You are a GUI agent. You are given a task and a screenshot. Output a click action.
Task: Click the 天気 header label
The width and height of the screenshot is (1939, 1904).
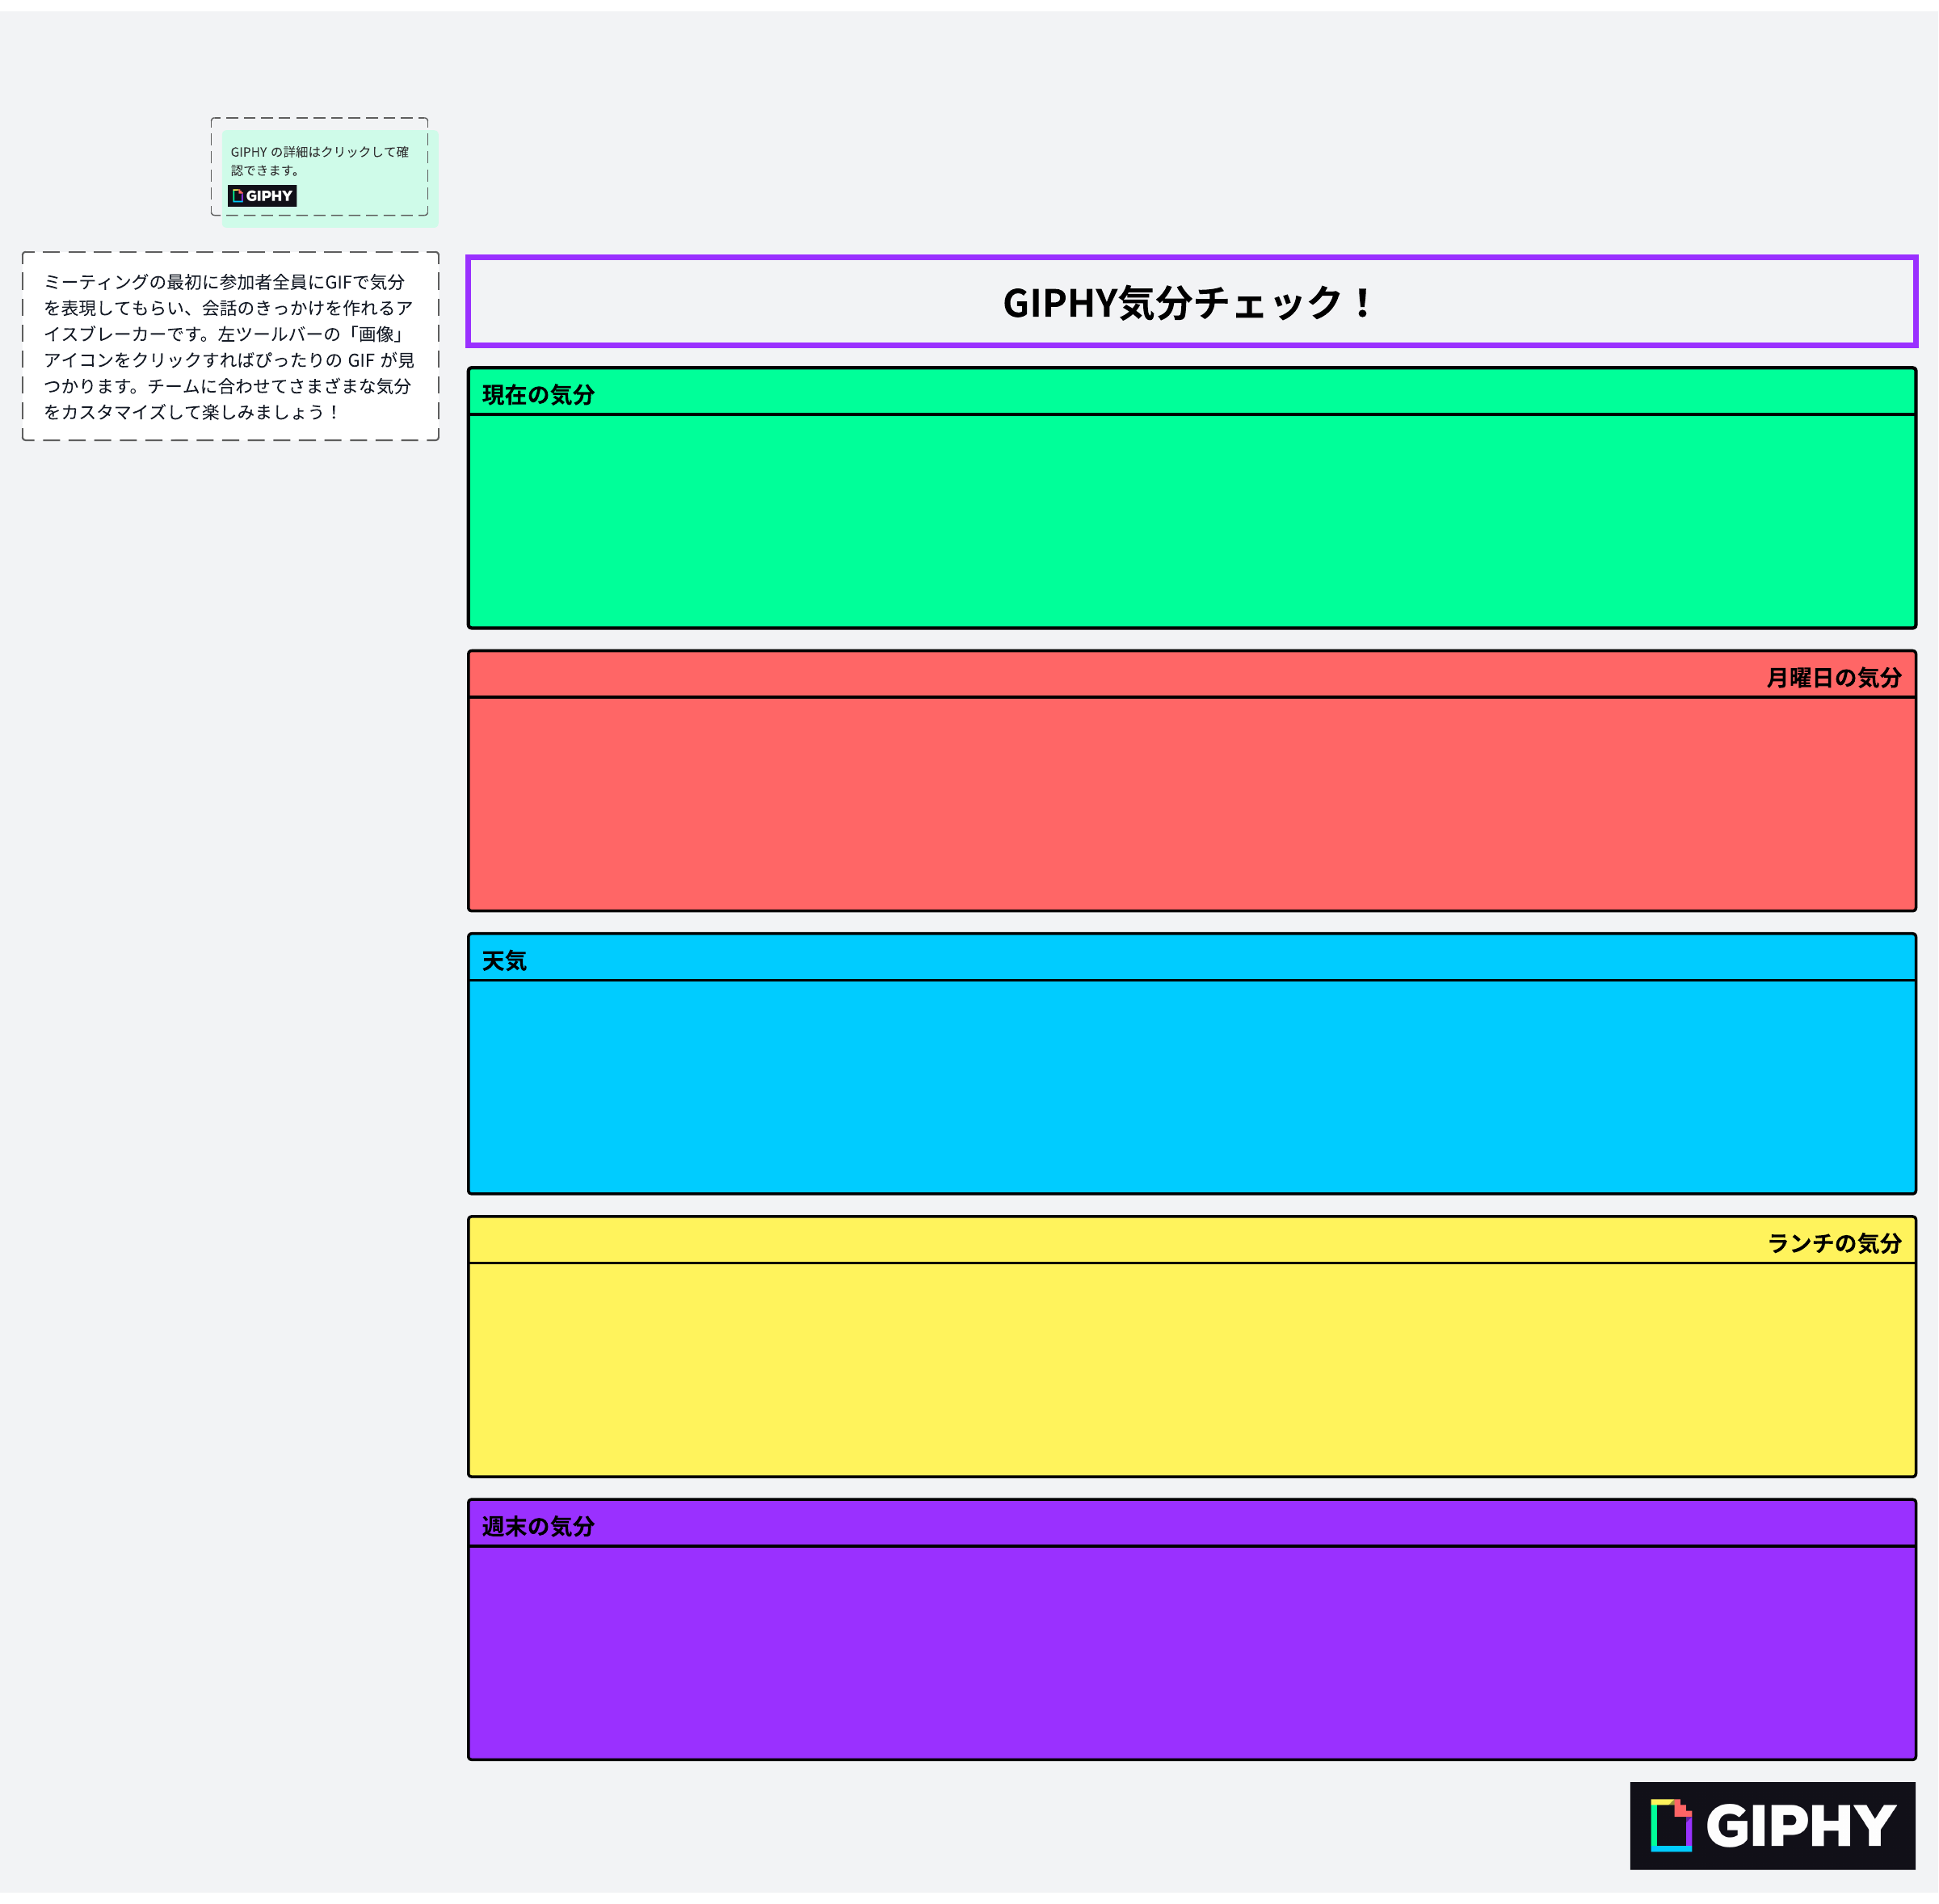(x=504, y=961)
